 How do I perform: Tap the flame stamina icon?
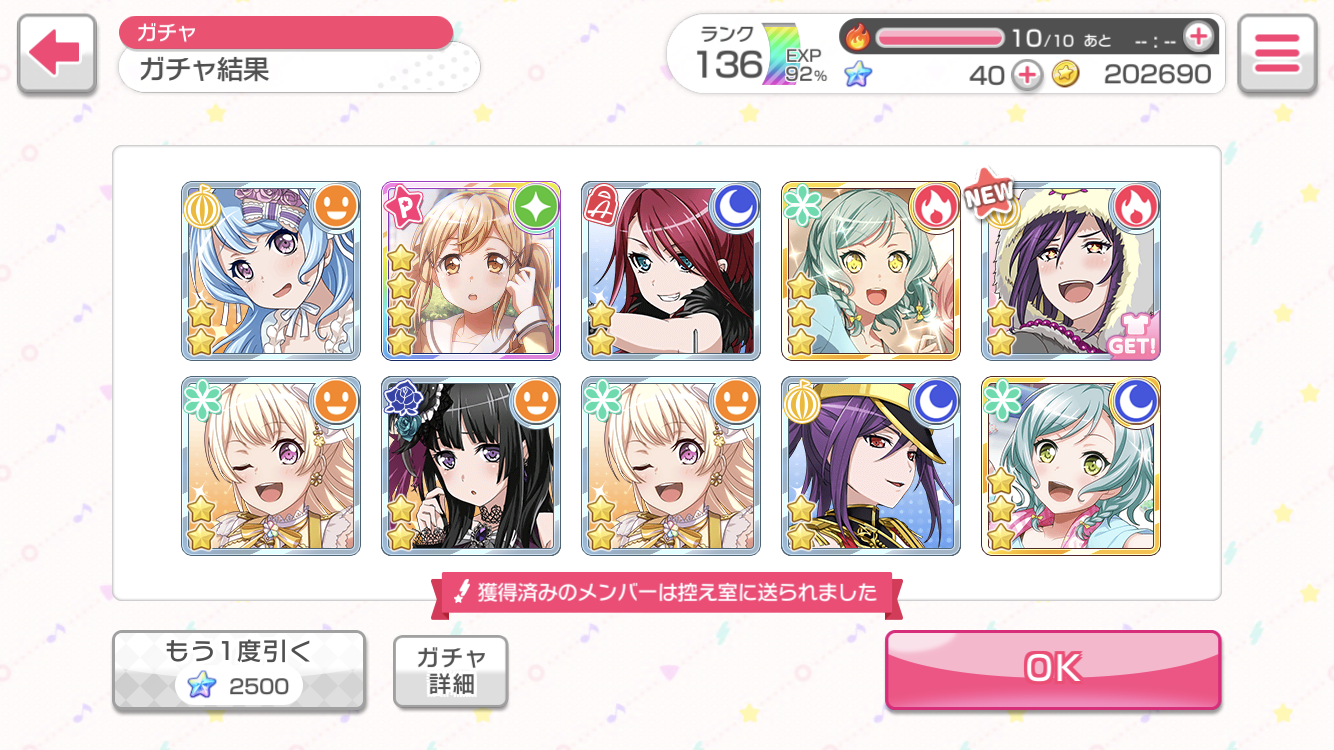coord(858,38)
